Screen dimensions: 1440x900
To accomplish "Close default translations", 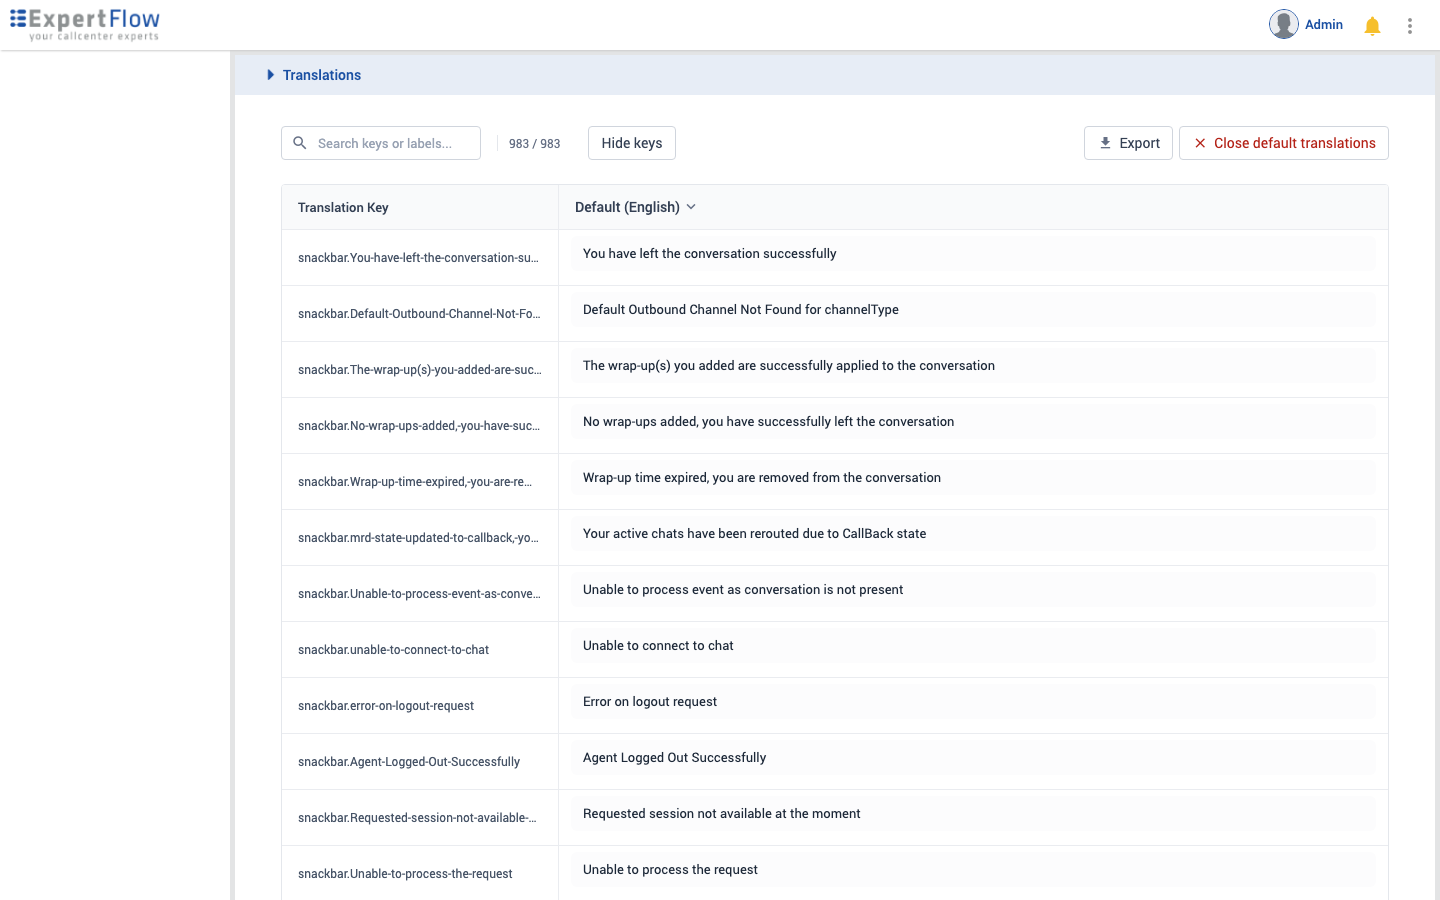I will click(1284, 143).
